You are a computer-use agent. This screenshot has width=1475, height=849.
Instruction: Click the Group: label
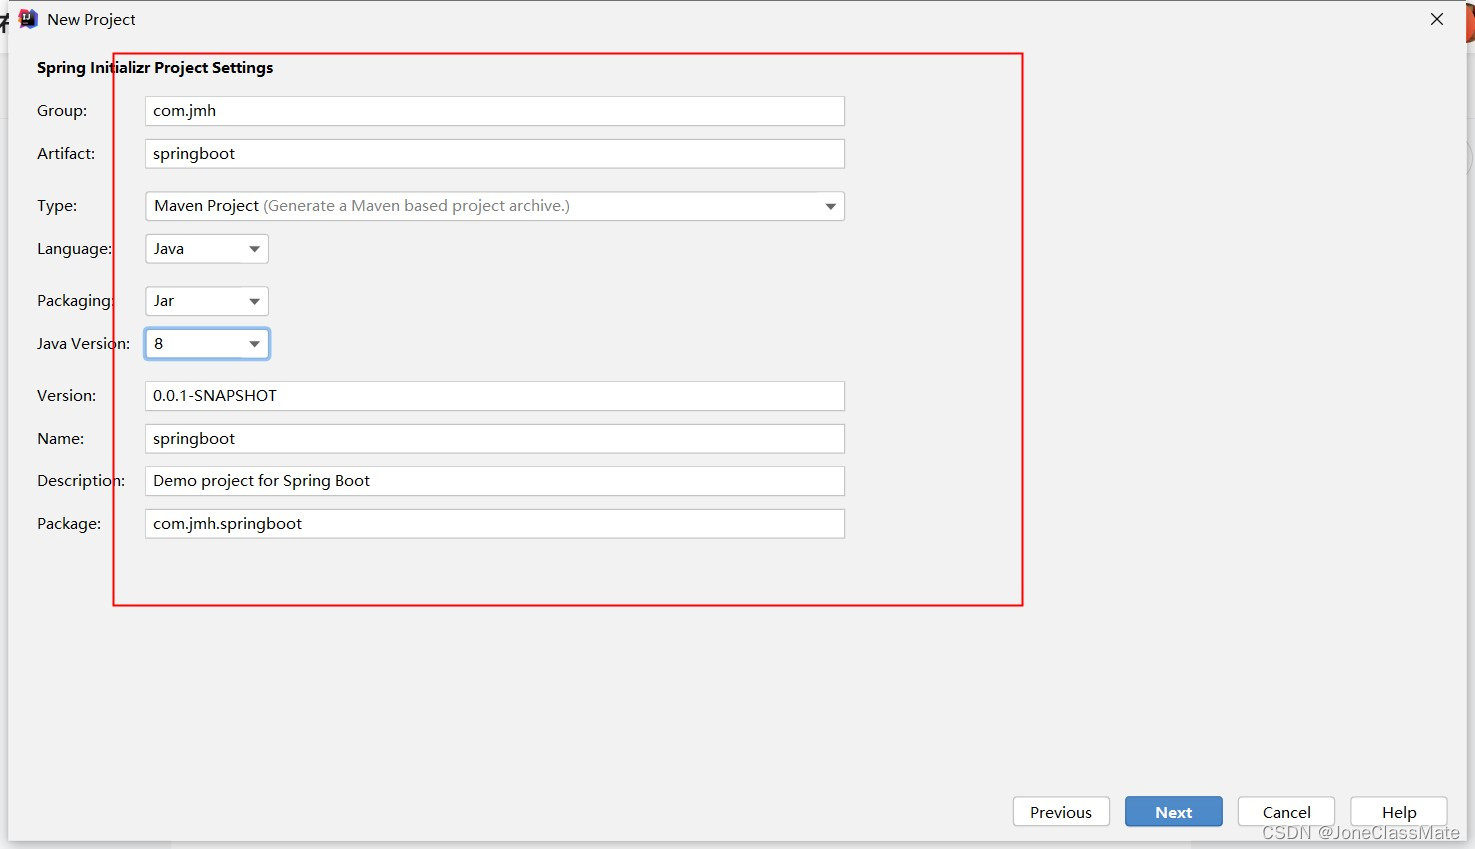(62, 111)
